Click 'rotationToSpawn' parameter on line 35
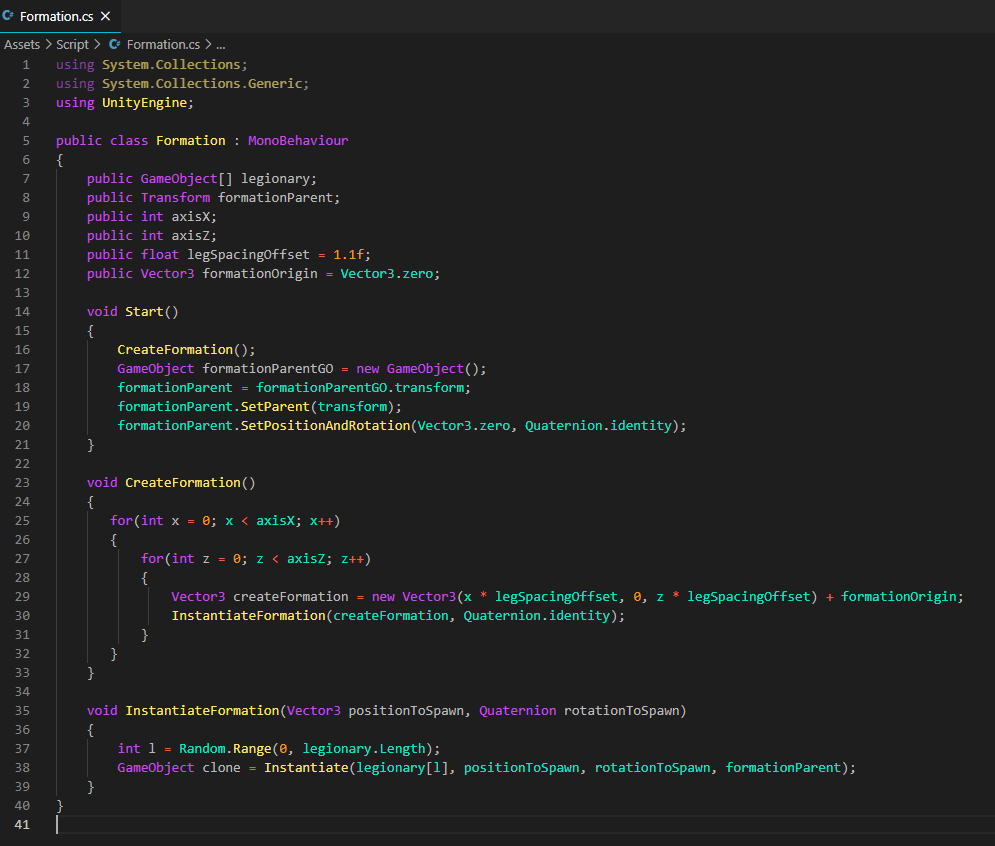Image resolution: width=995 pixels, height=846 pixels. 621,711
